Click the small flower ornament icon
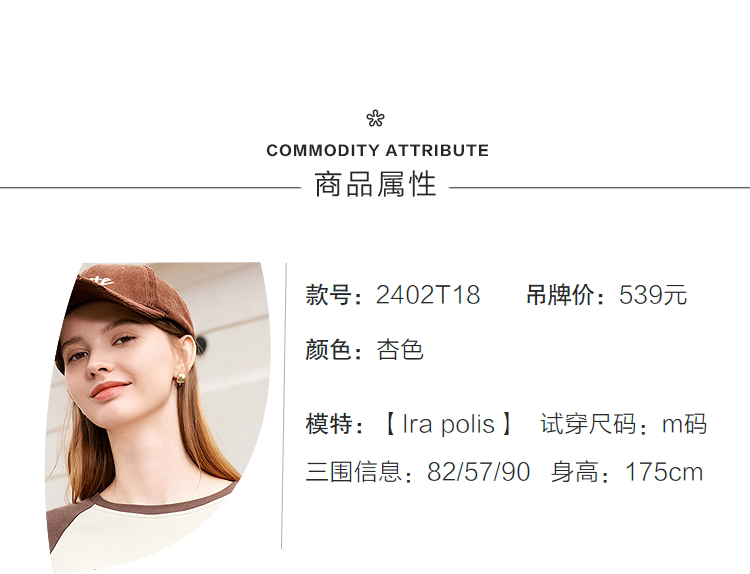The width and height of the screenshot is (750, 574). tap(375, 119)
